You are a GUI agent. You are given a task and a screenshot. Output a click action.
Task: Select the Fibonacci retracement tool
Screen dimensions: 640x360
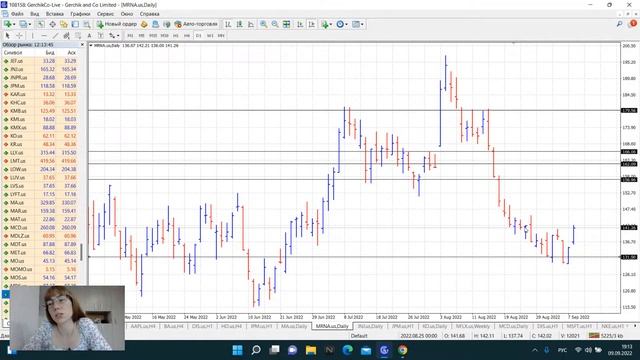click(78, 36)
